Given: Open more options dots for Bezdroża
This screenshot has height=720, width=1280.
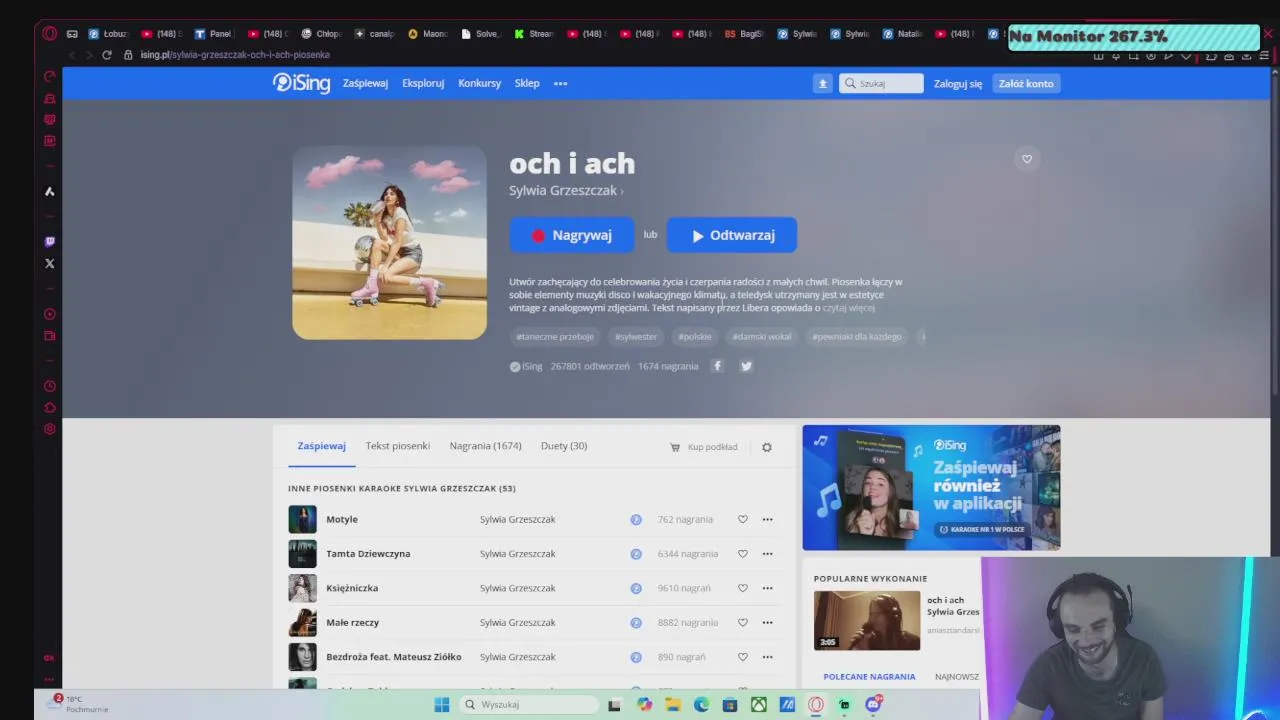Looking at the screenshot, I should pos(767,657).
